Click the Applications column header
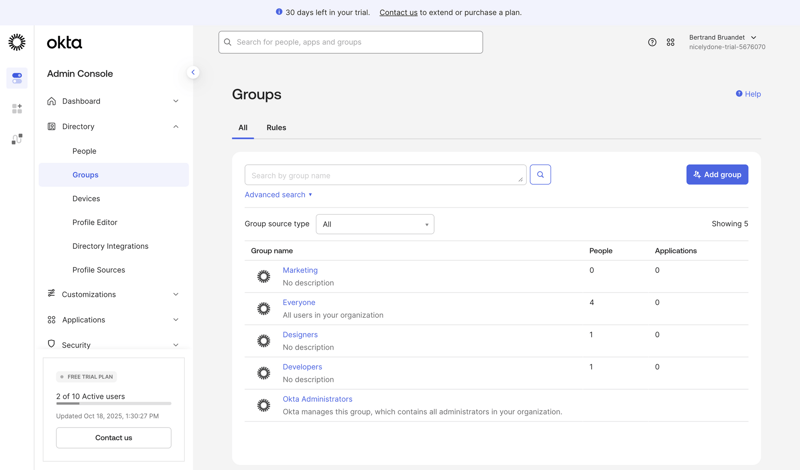This screenshot has width=800, height=470. (676, 251)
